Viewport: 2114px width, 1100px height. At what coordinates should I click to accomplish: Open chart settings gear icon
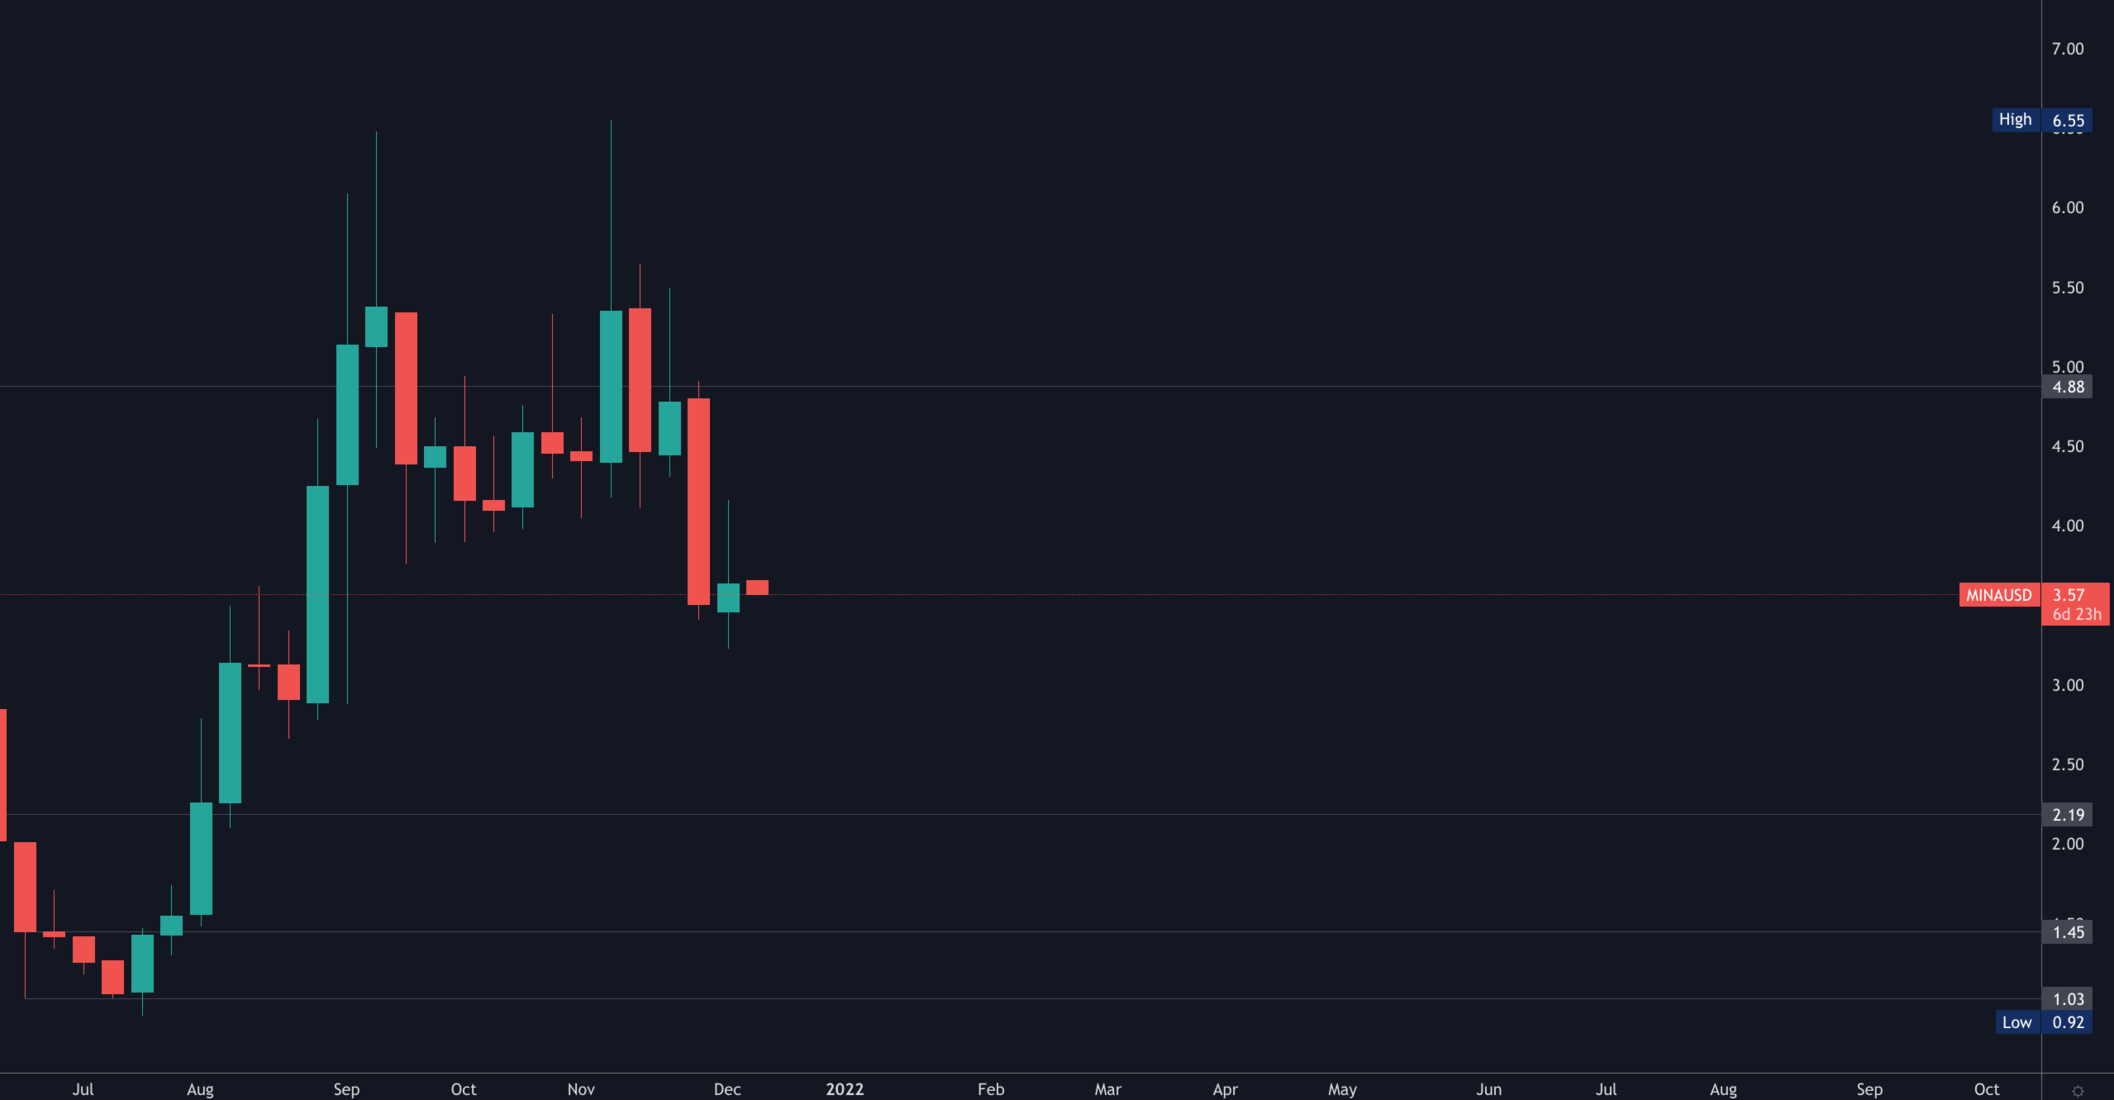(2077, 1090)
